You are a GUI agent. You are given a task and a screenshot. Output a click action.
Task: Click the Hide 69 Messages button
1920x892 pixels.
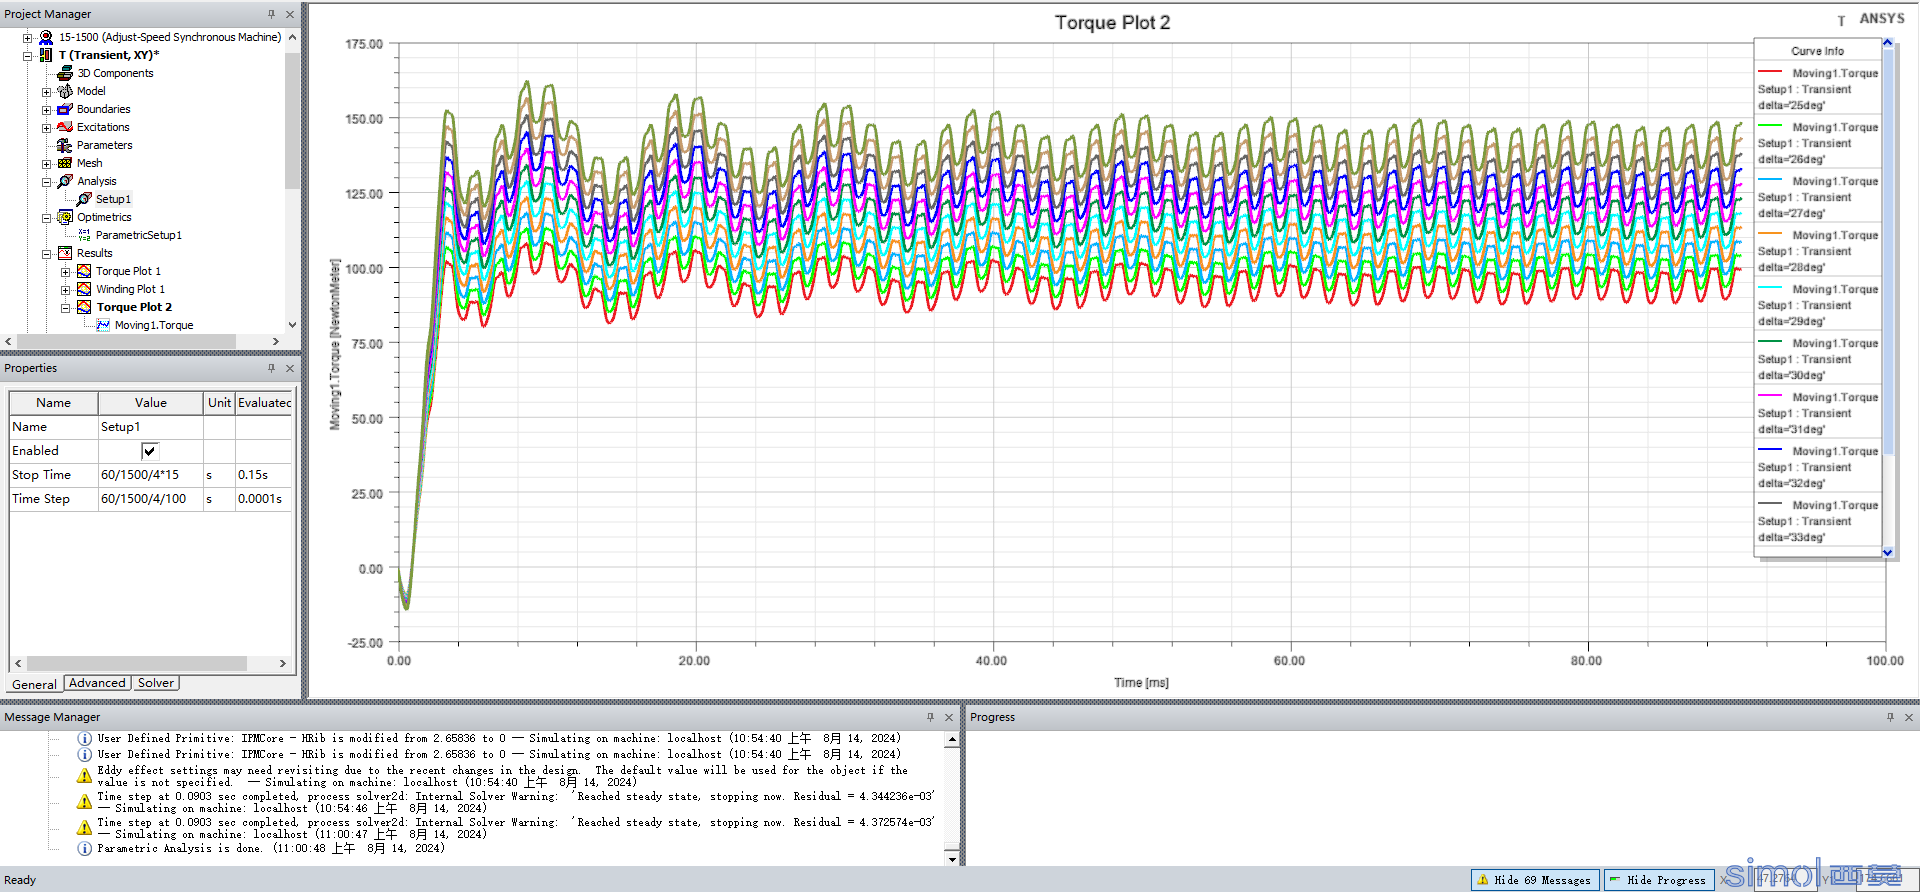(x=1535, y=880)
